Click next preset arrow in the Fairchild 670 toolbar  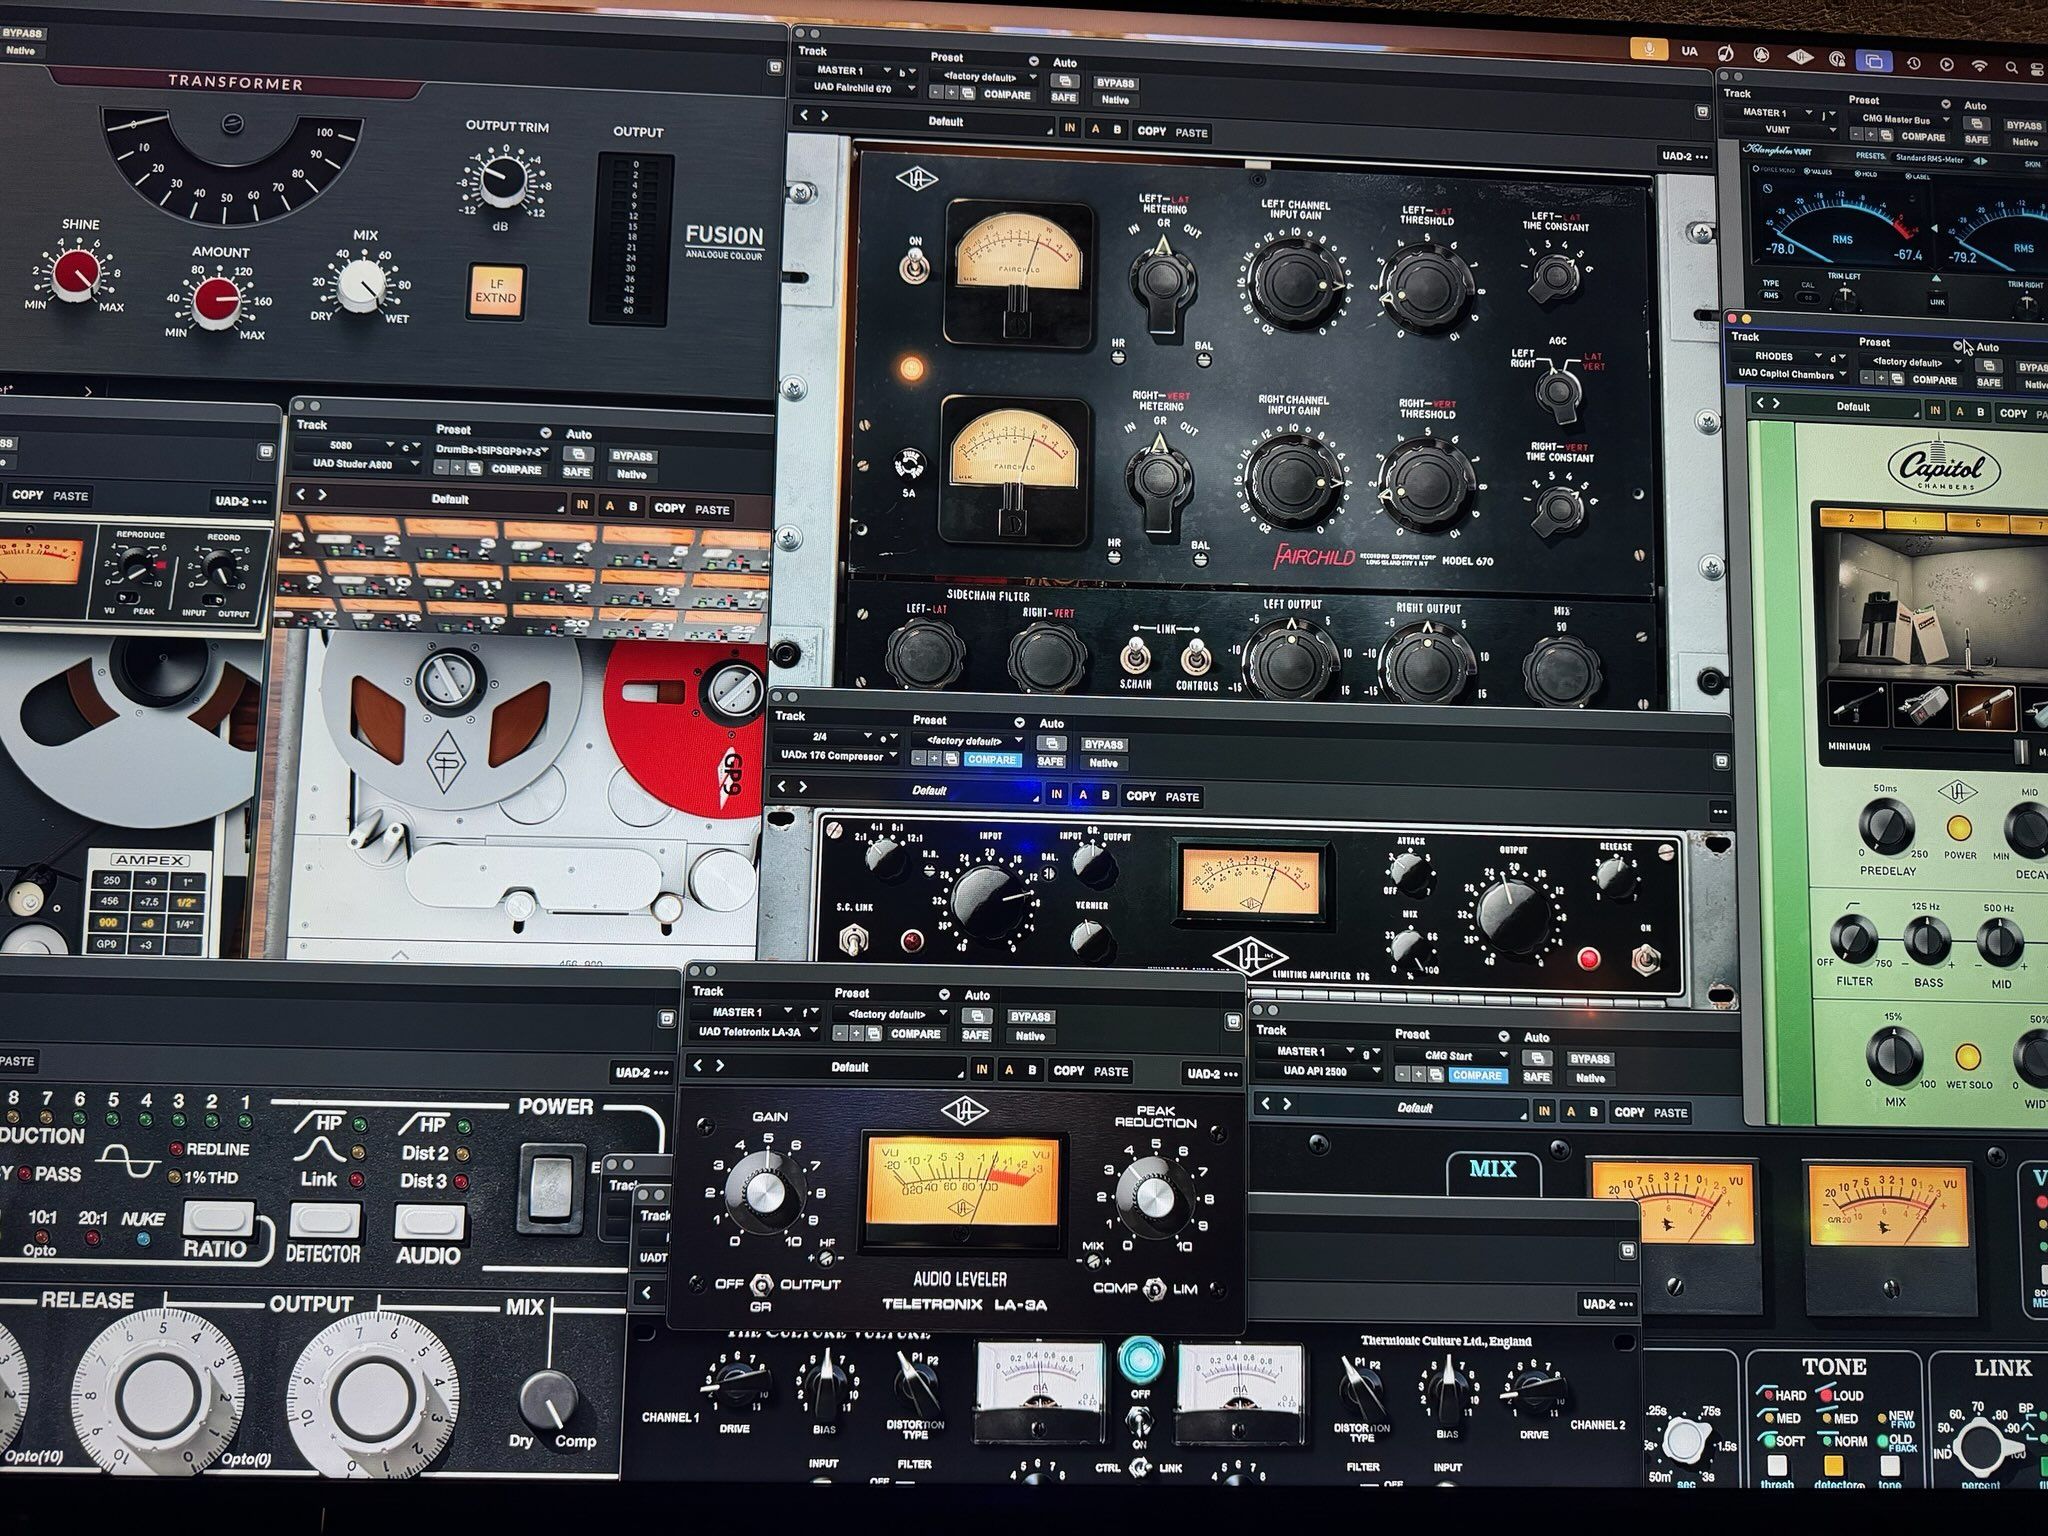point(825,116)
